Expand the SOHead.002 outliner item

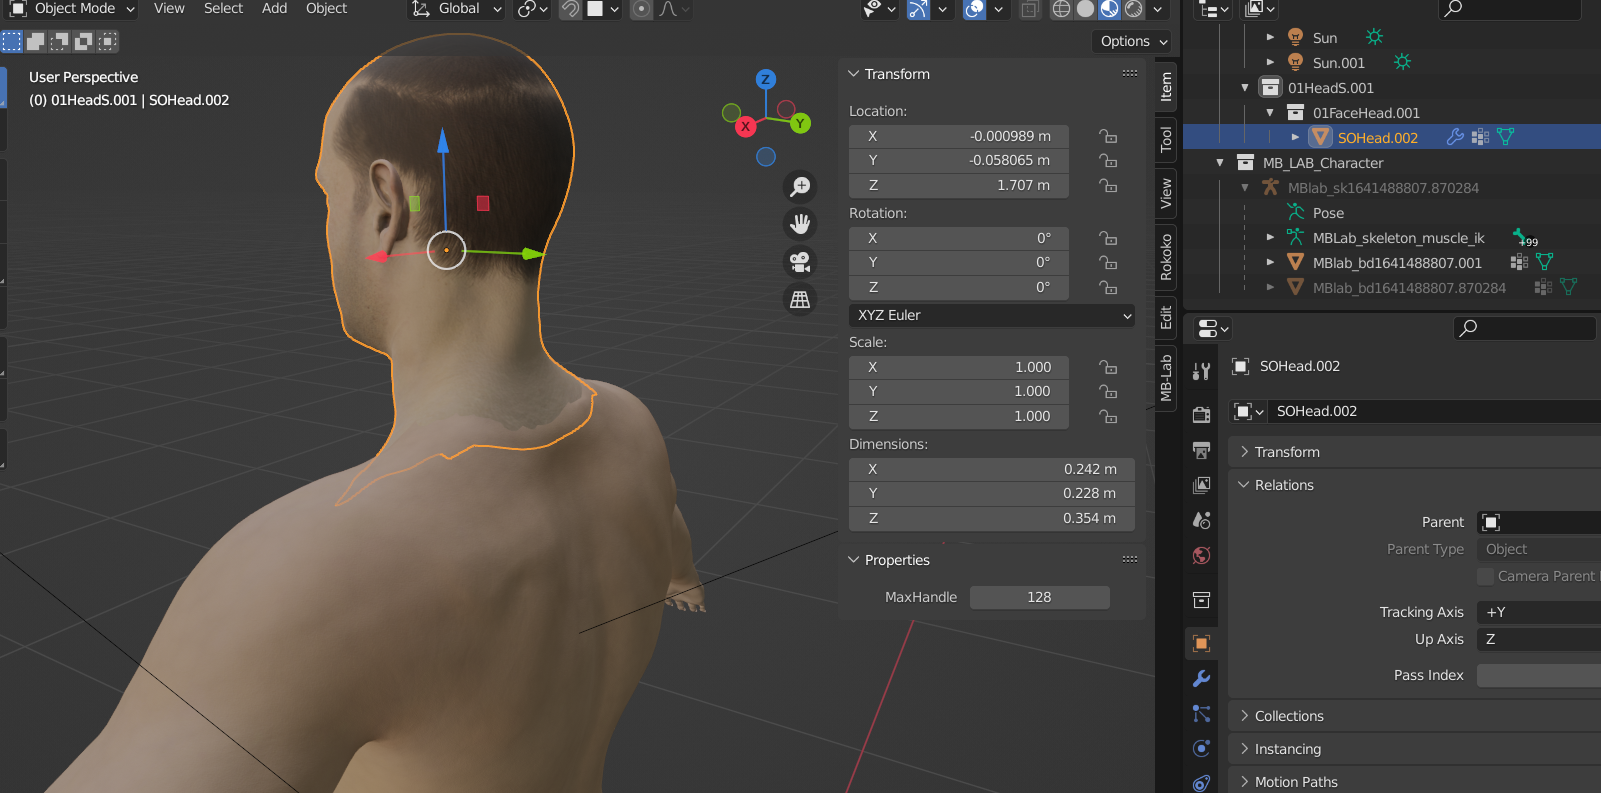pyautogui.click(x=1295, y=137)
